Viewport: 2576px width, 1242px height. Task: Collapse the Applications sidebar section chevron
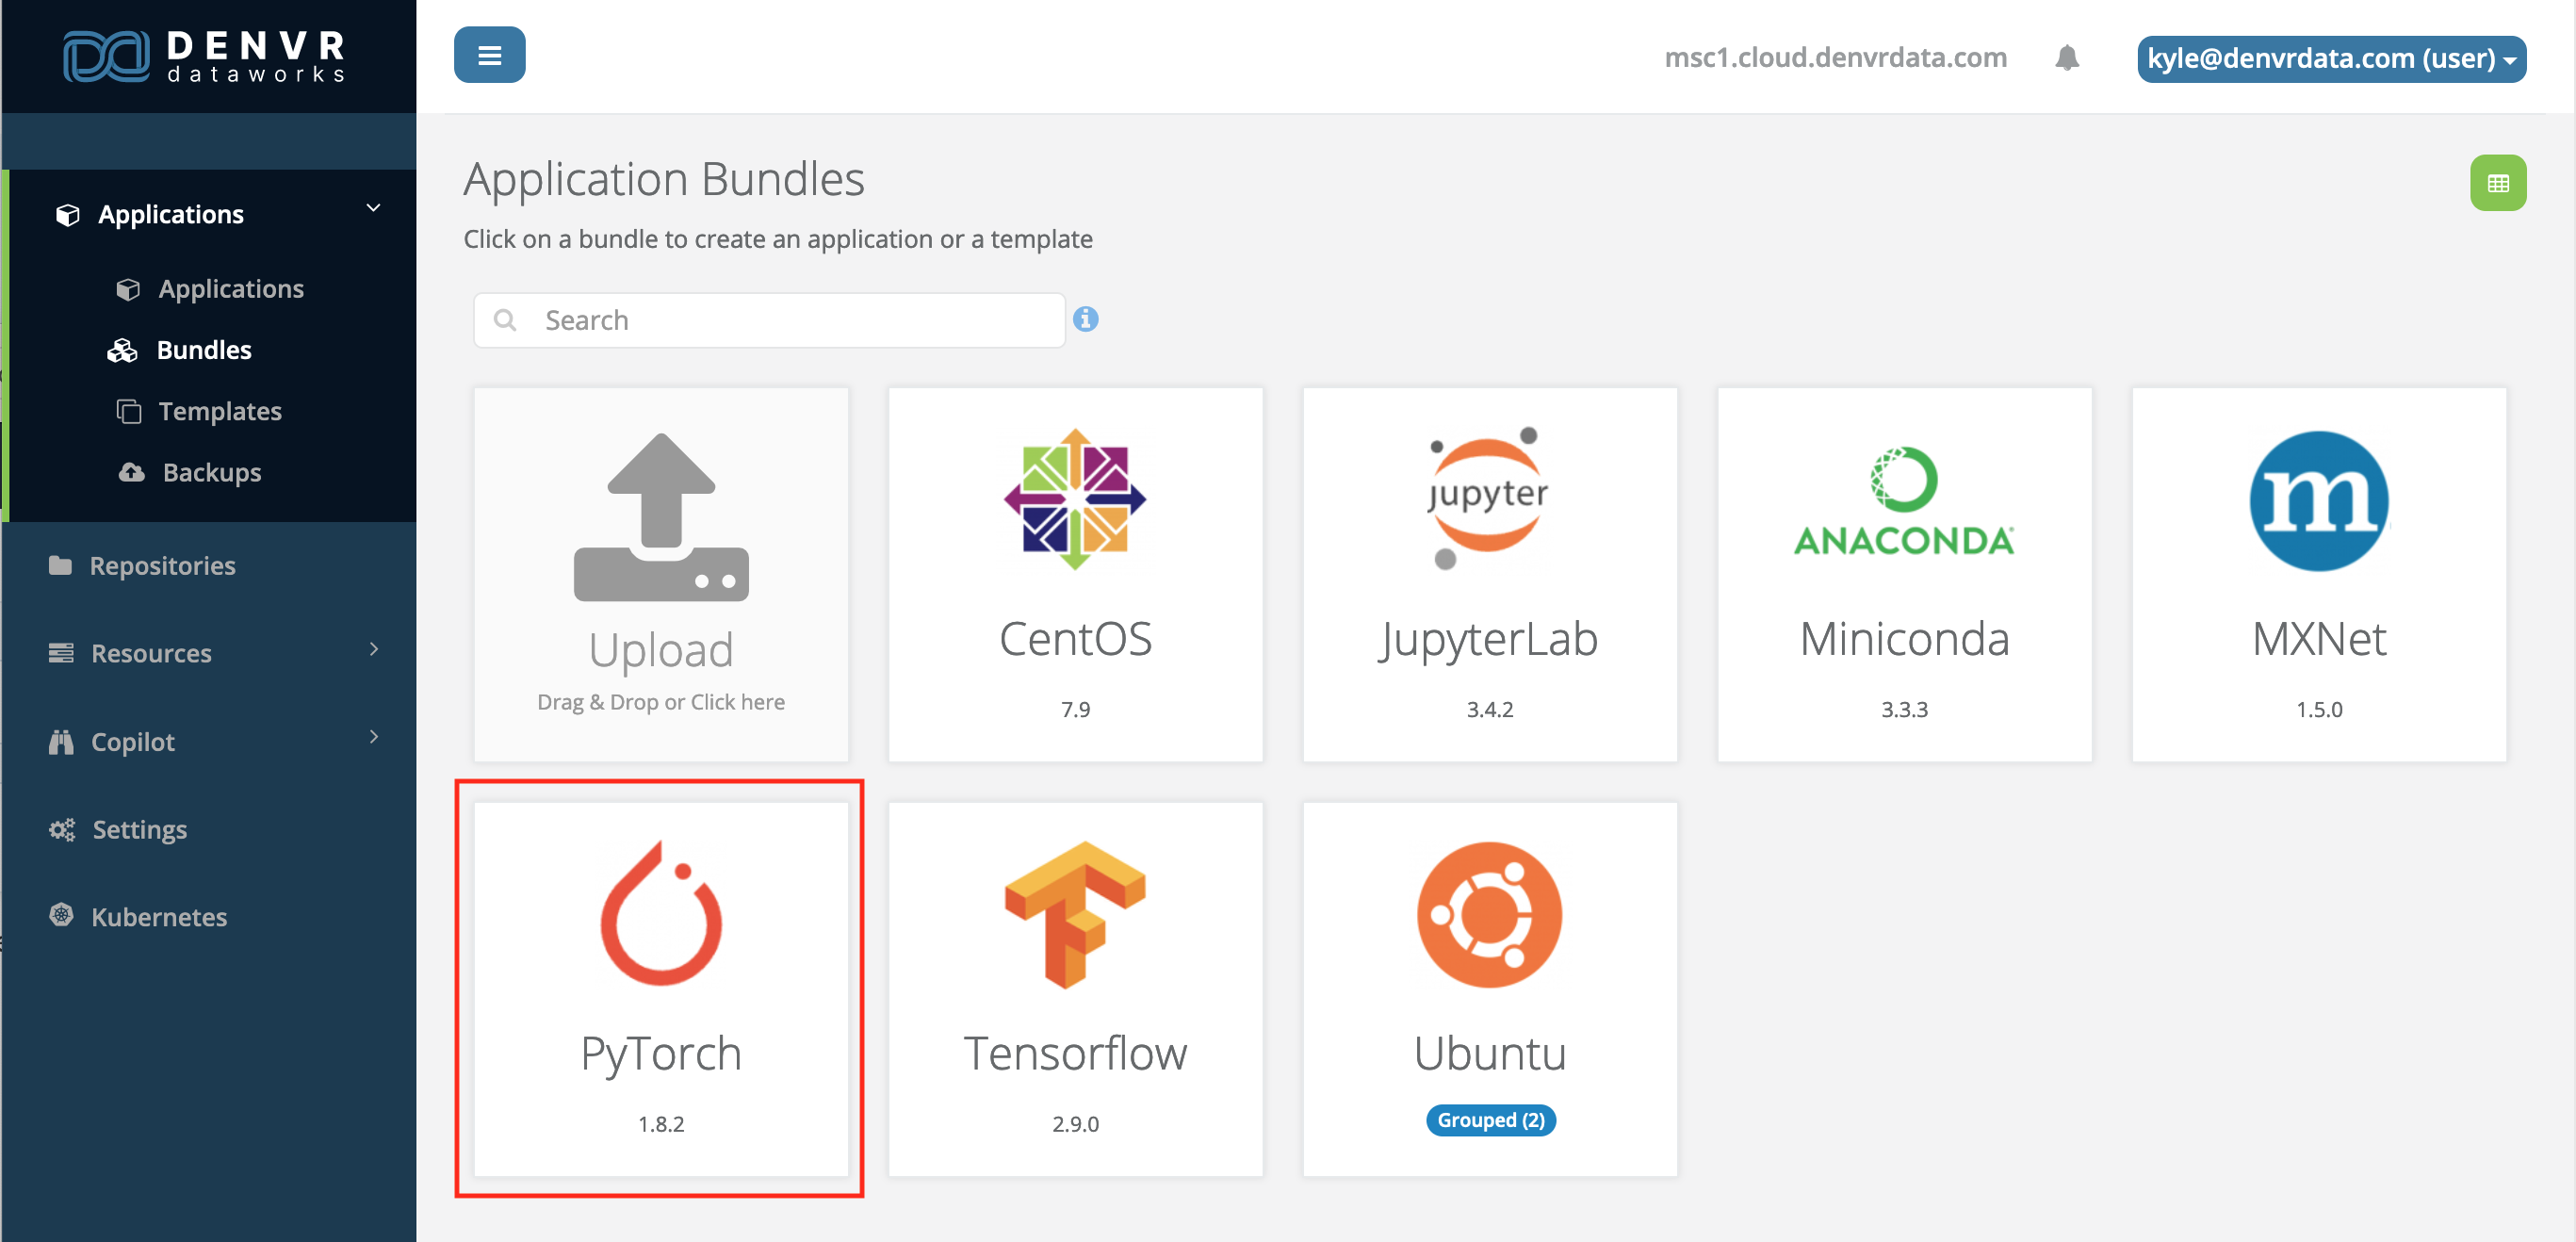pyautogui.click(x=373, y=209)
